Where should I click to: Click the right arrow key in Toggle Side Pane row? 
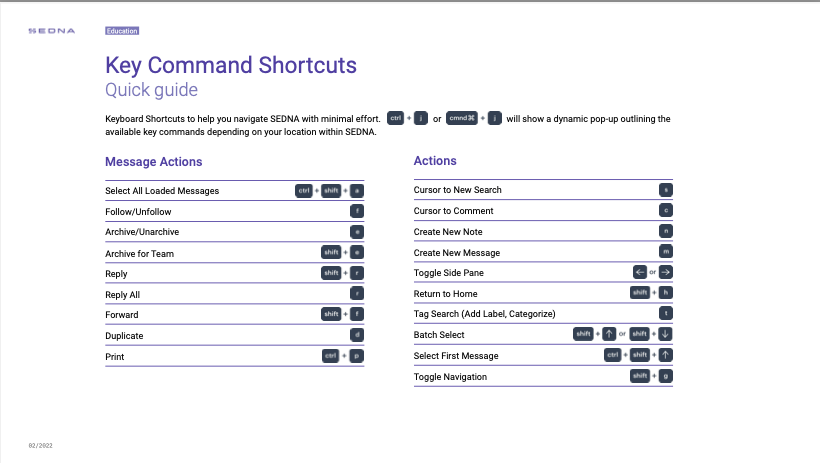[x=666, y=272]
